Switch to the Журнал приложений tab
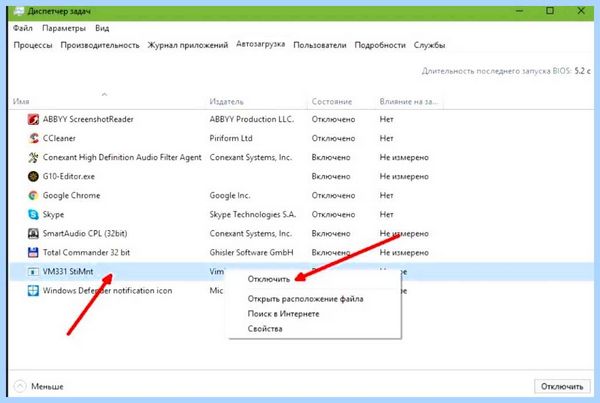 [x=188, y=45]
